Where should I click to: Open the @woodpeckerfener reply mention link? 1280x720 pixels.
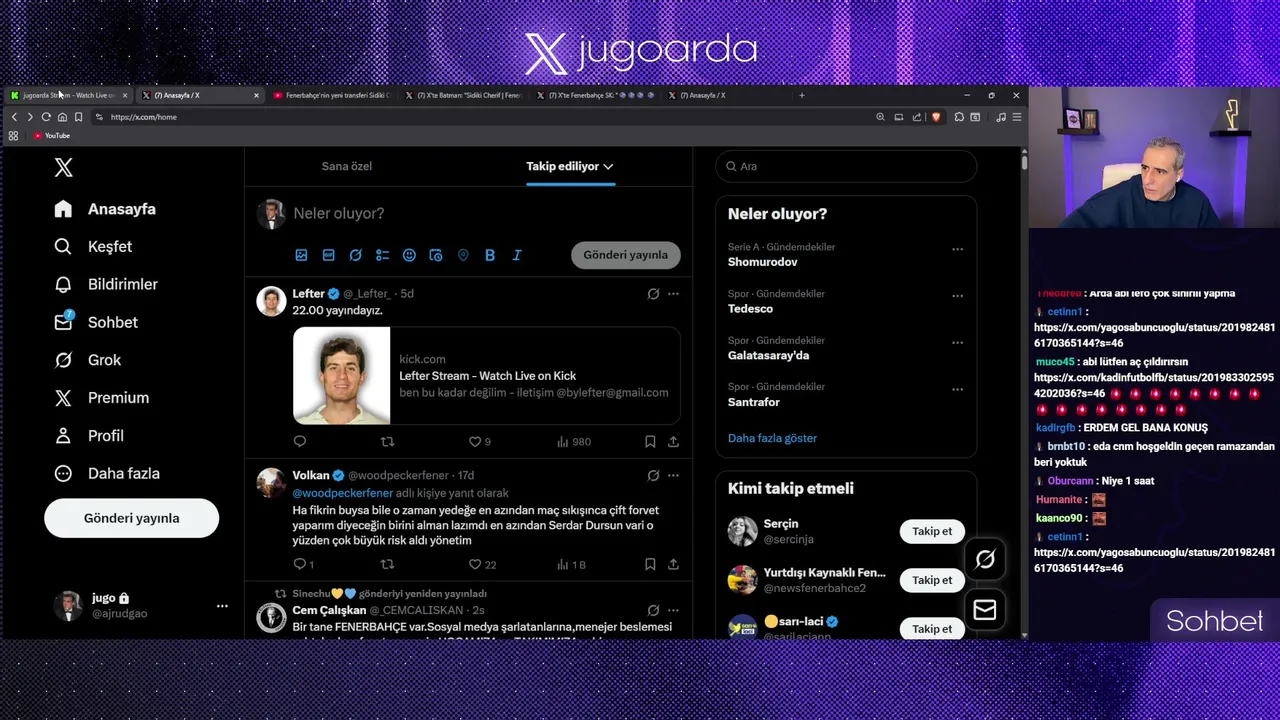pos(342,493)
